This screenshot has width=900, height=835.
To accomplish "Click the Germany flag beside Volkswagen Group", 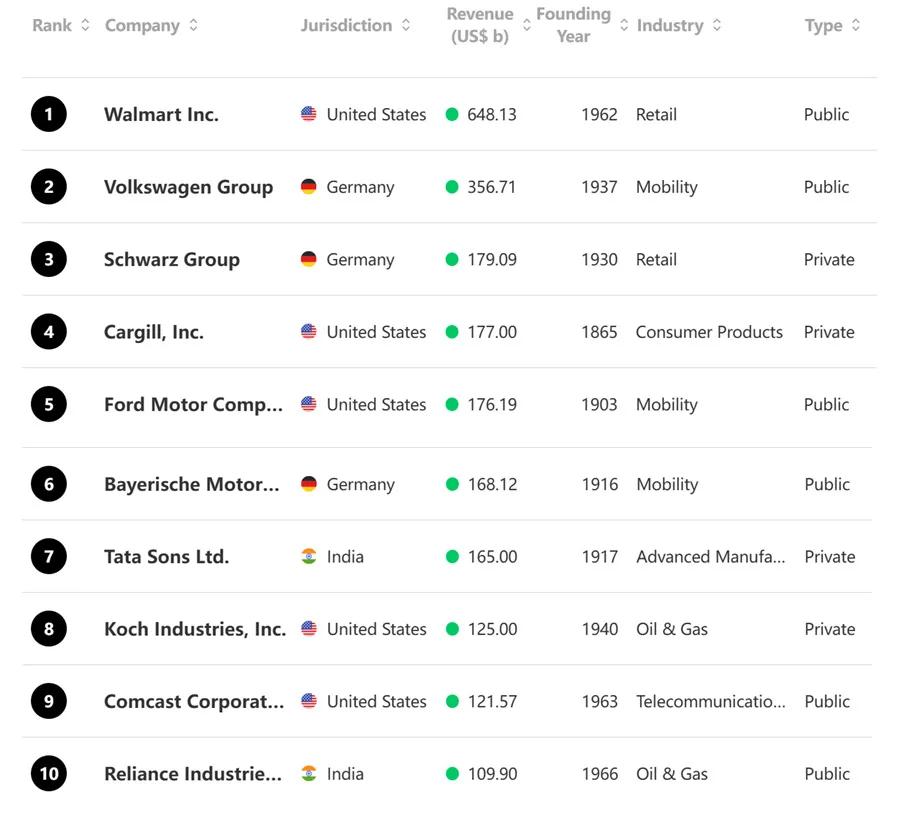I will (x=309, y=187).
